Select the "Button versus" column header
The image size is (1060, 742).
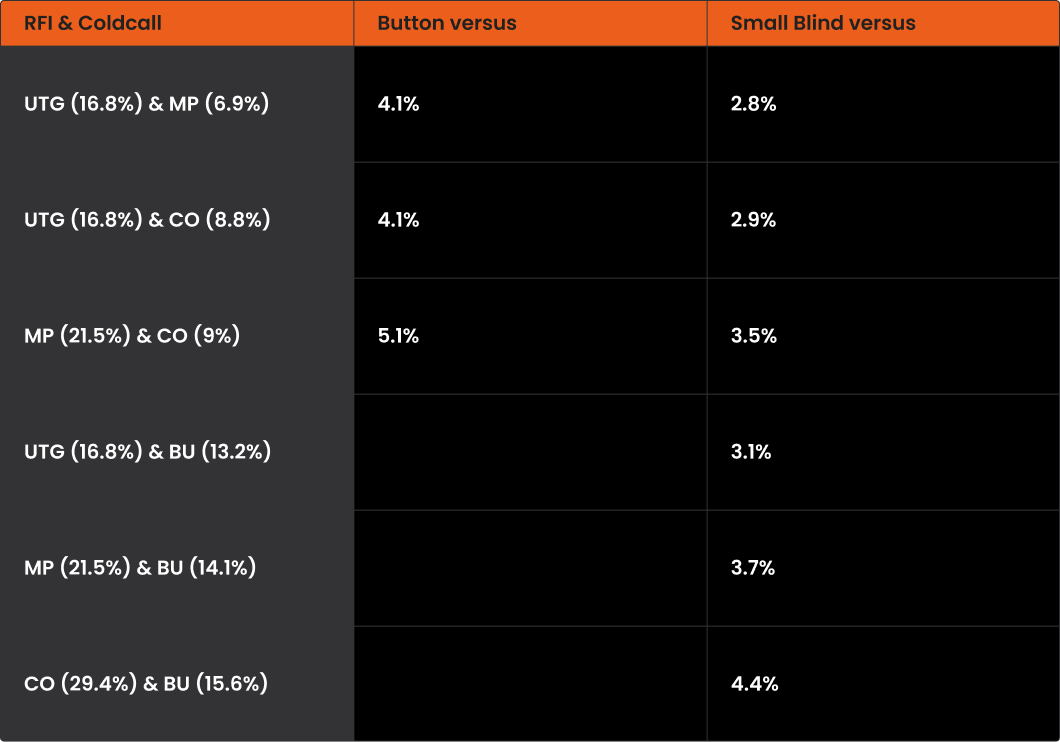click(x=447, y=23)
